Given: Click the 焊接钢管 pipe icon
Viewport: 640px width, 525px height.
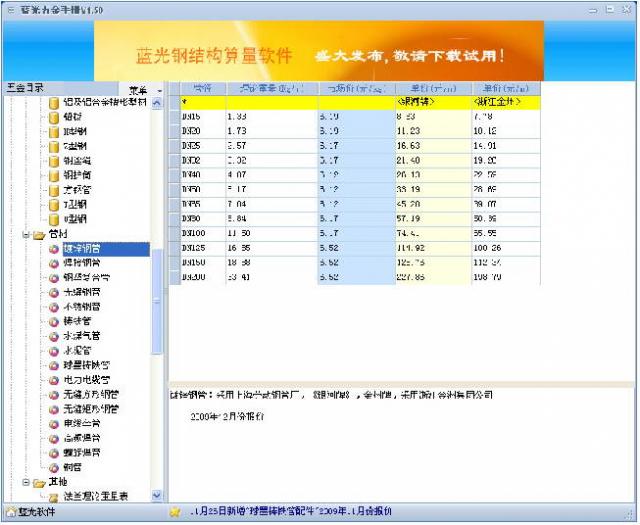Looking at the screenshot, I should point(54,263).
